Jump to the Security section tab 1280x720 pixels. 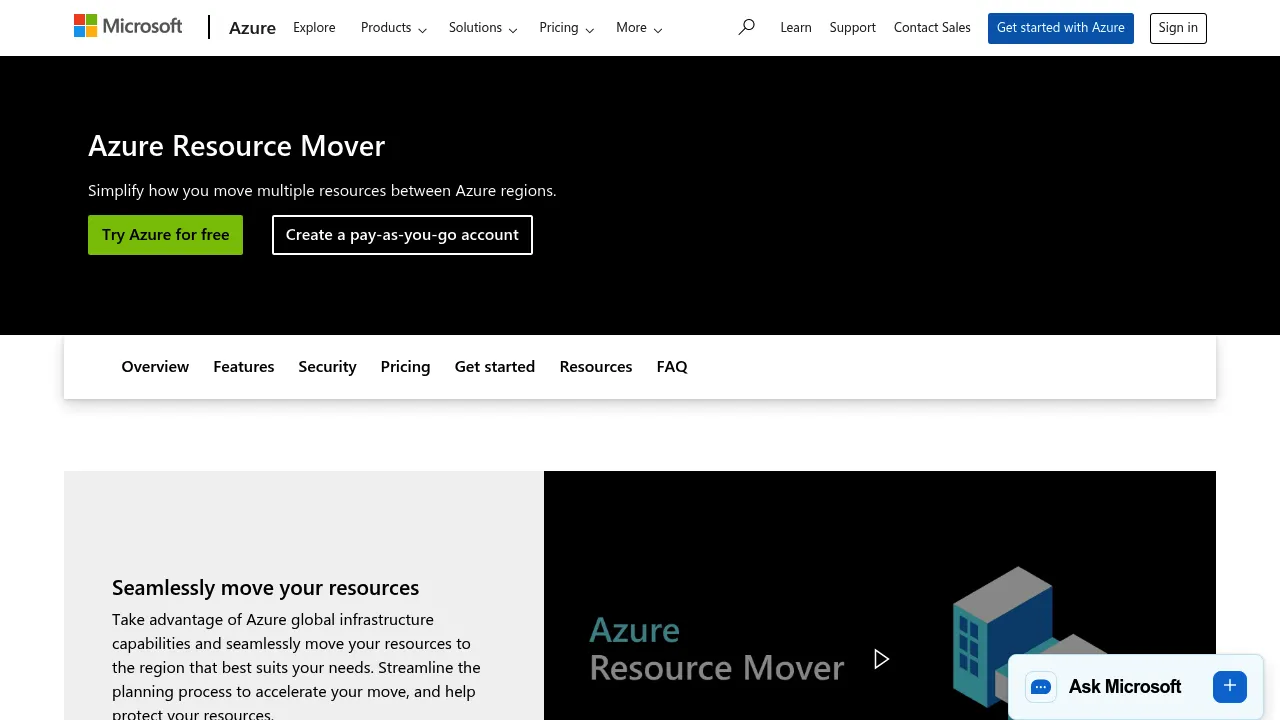tap(327, 367)
